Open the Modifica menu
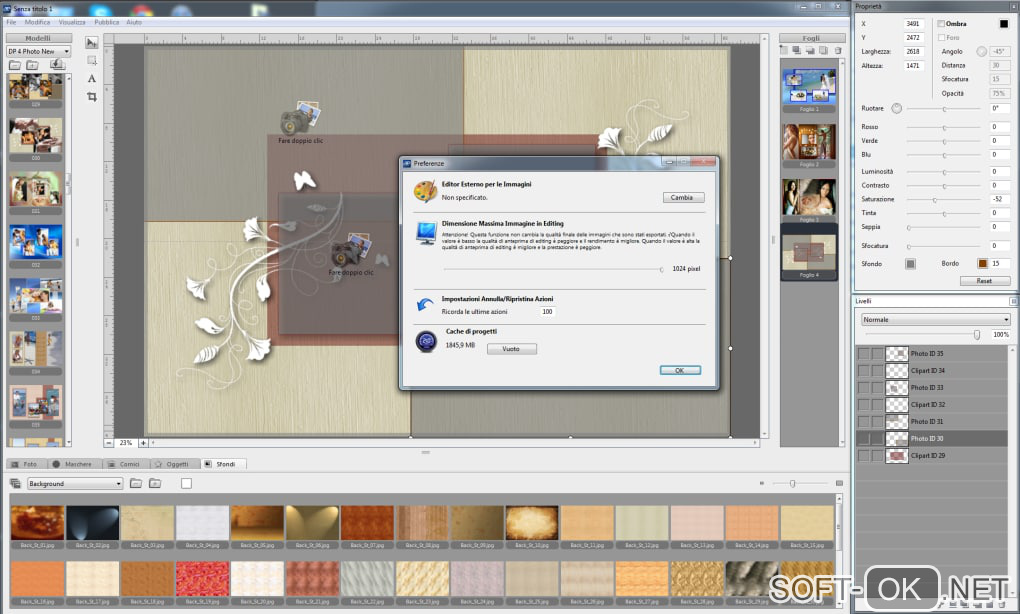Viewport: 1020px width, 614px height. (x=37, y=22)
